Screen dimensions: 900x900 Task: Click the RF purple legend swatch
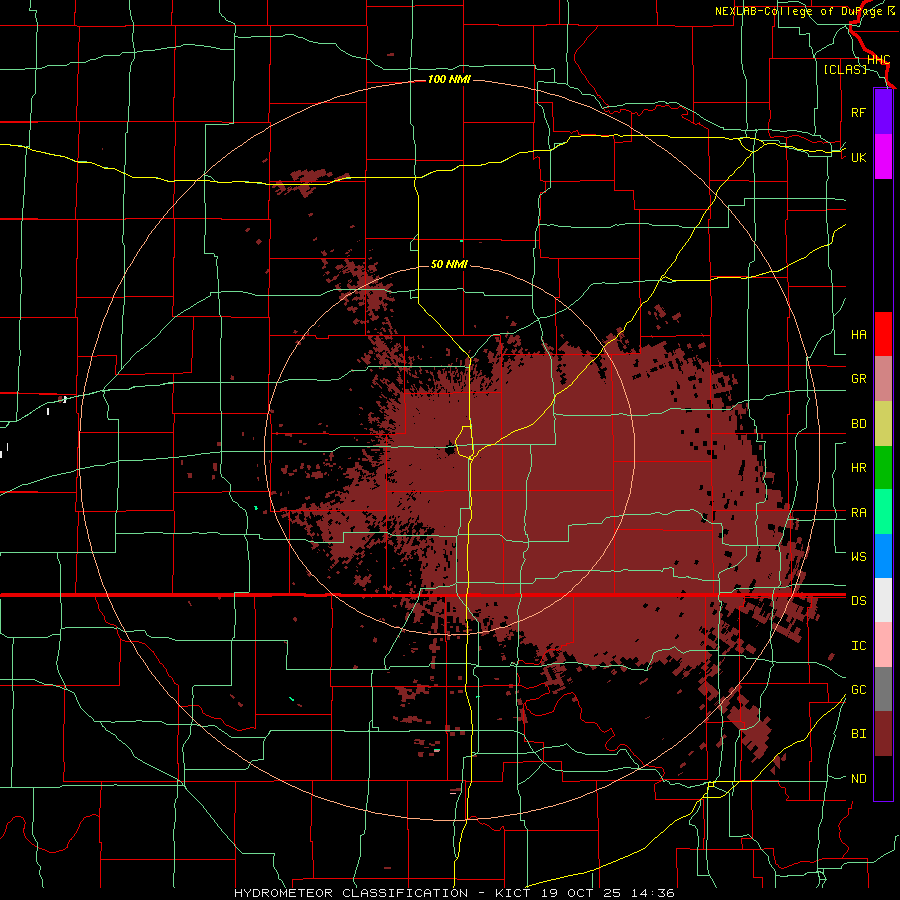click(883, 112)
